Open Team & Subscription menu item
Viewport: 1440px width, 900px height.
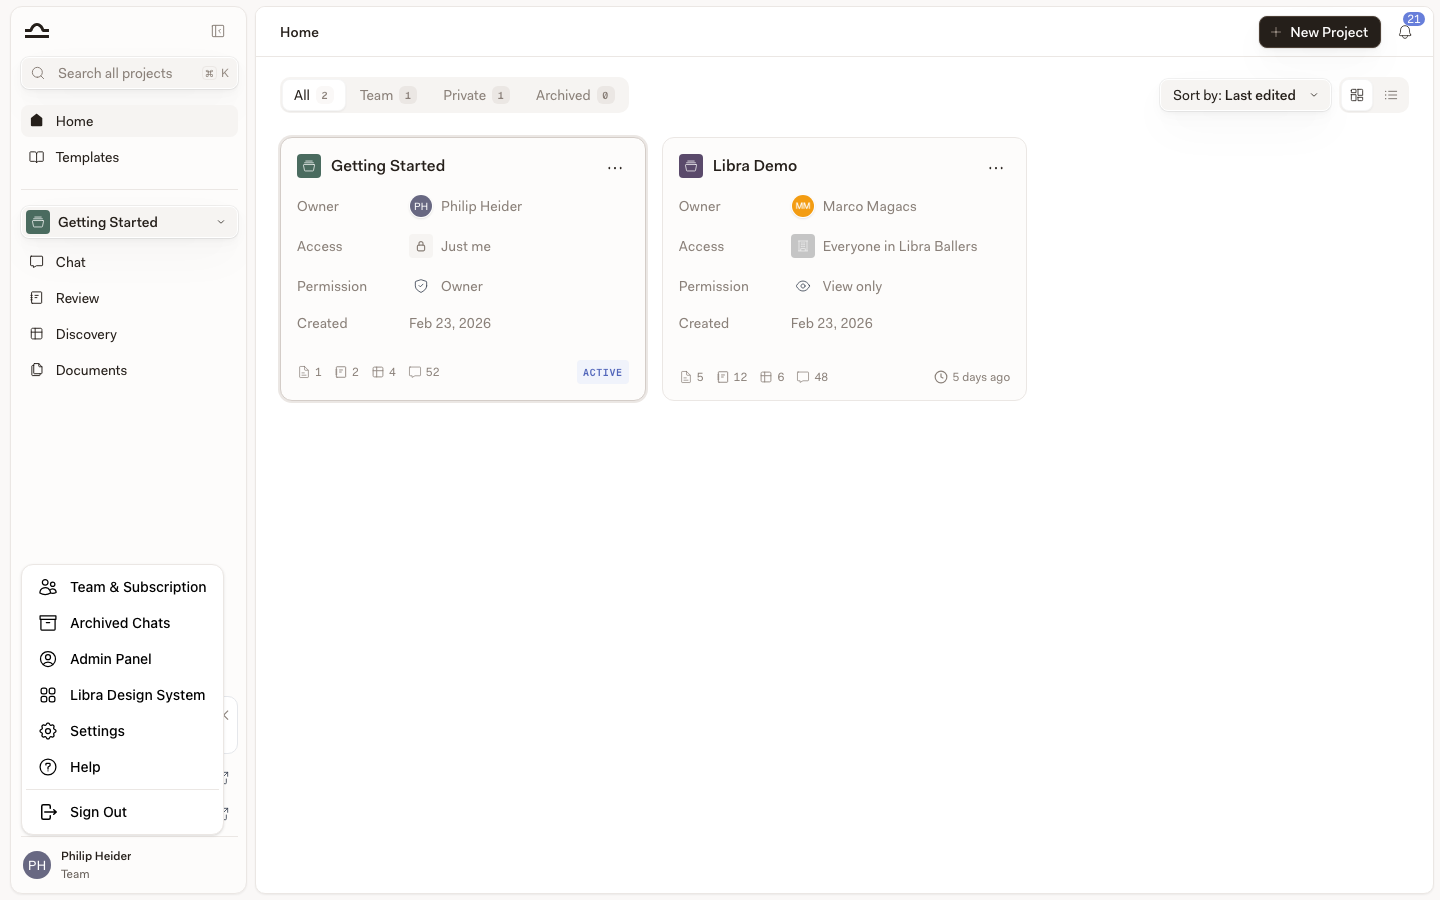[122, 587]
